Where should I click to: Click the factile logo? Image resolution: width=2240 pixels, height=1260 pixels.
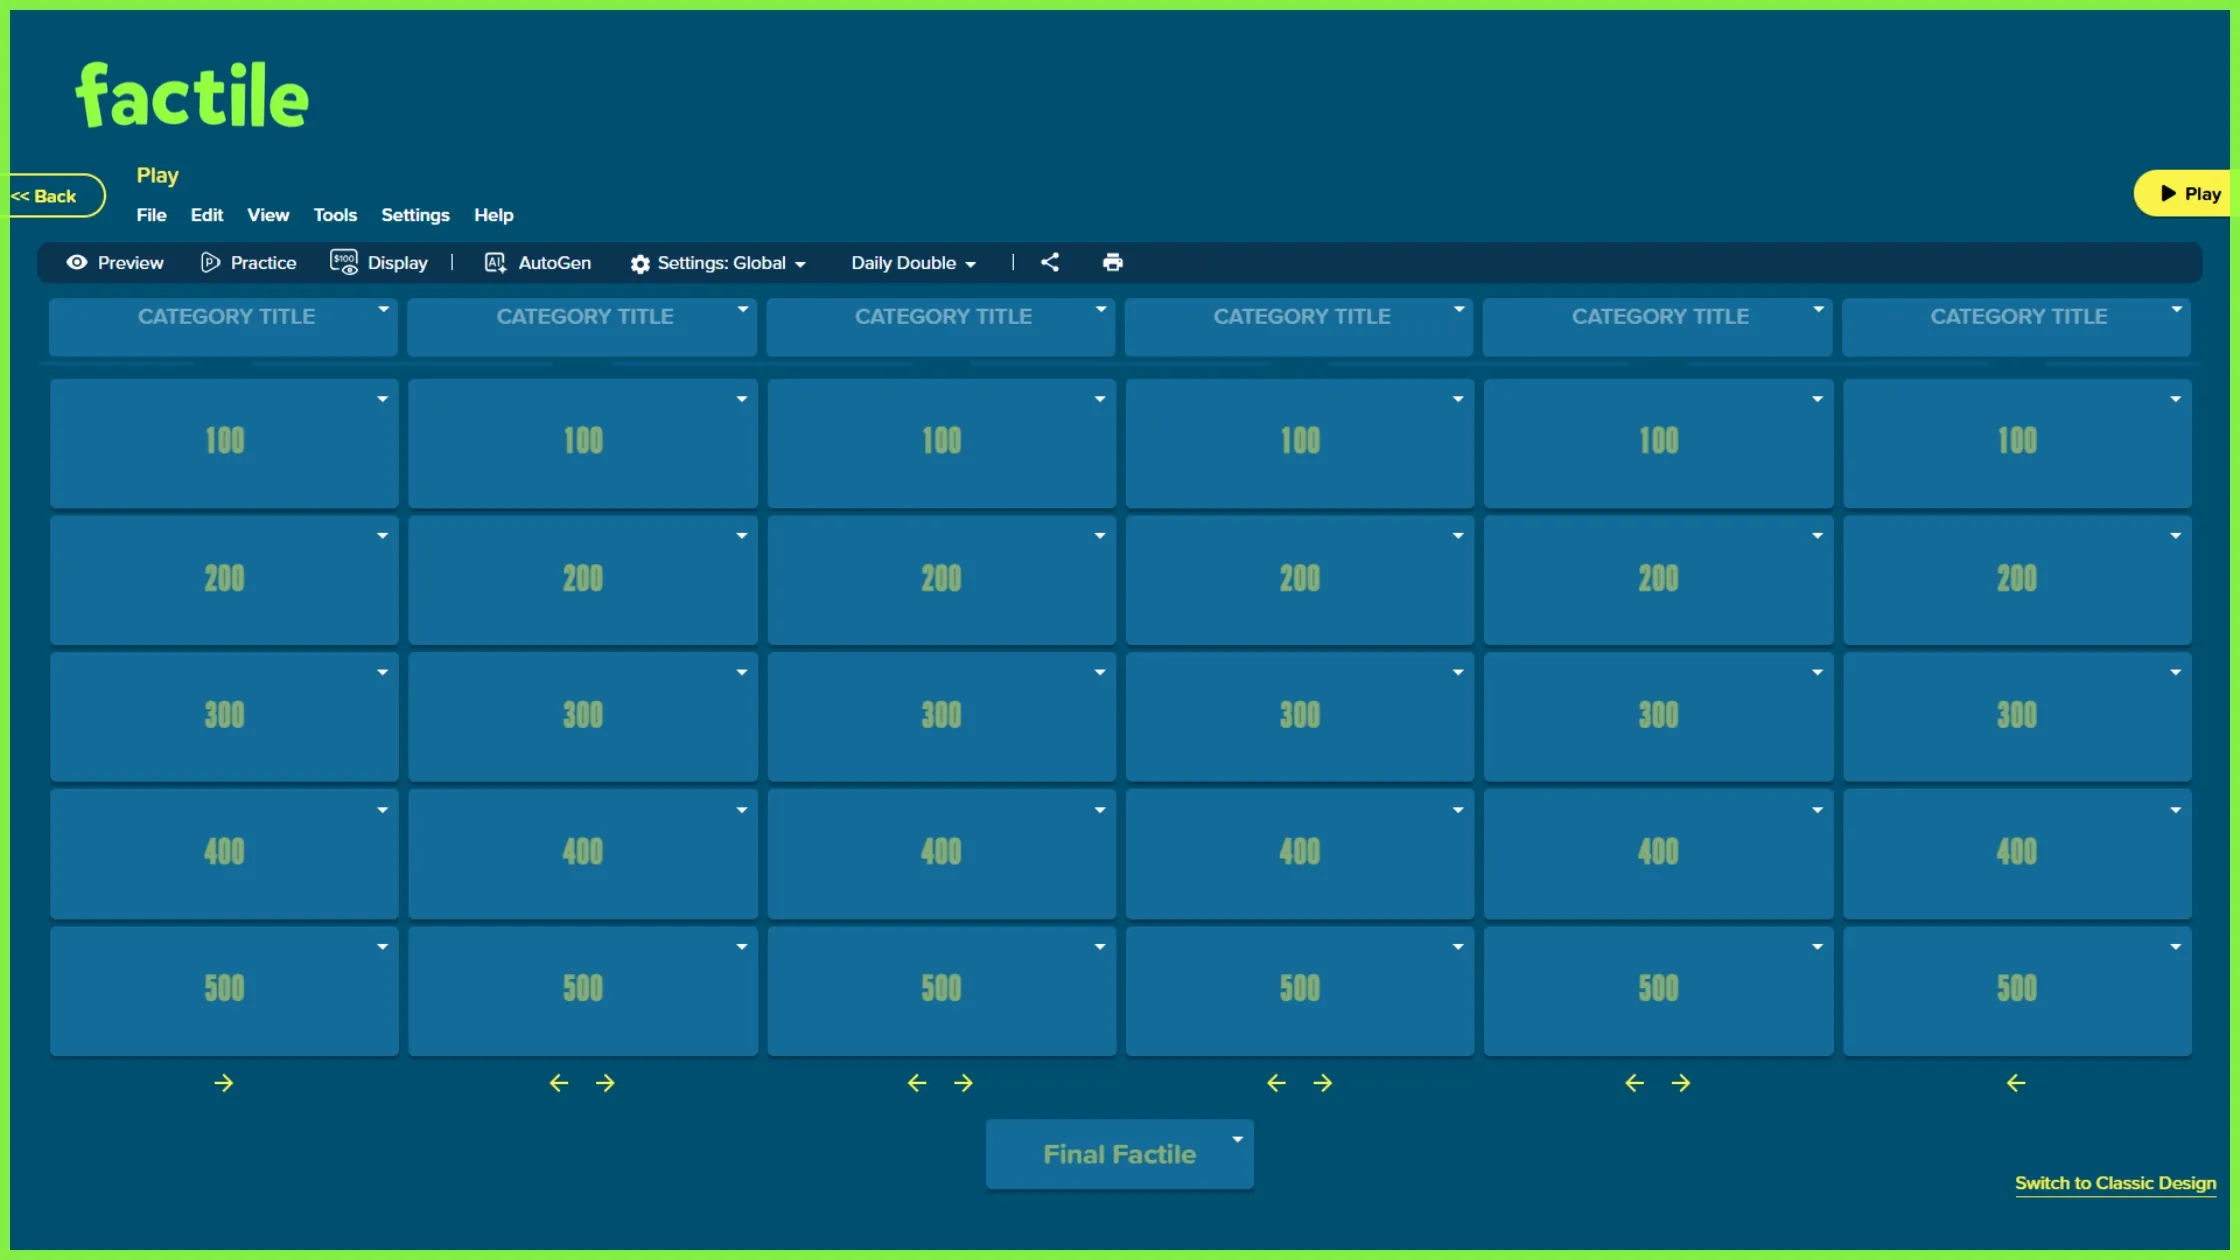(192, 93)
